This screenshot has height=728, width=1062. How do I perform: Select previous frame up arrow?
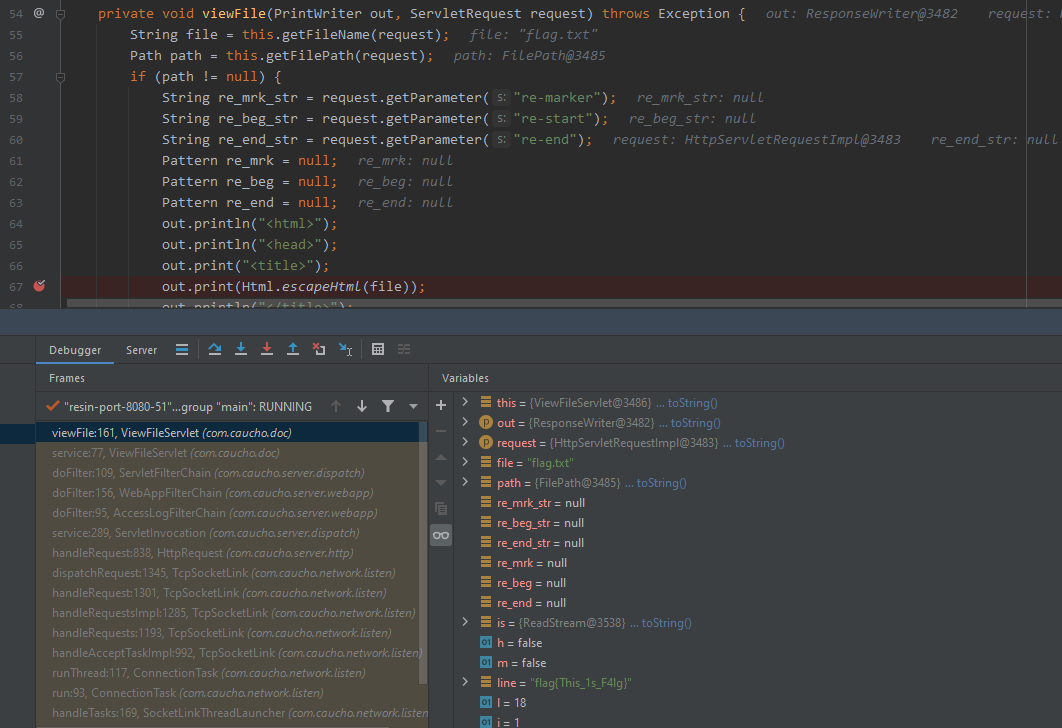click(x=336, y=406)
